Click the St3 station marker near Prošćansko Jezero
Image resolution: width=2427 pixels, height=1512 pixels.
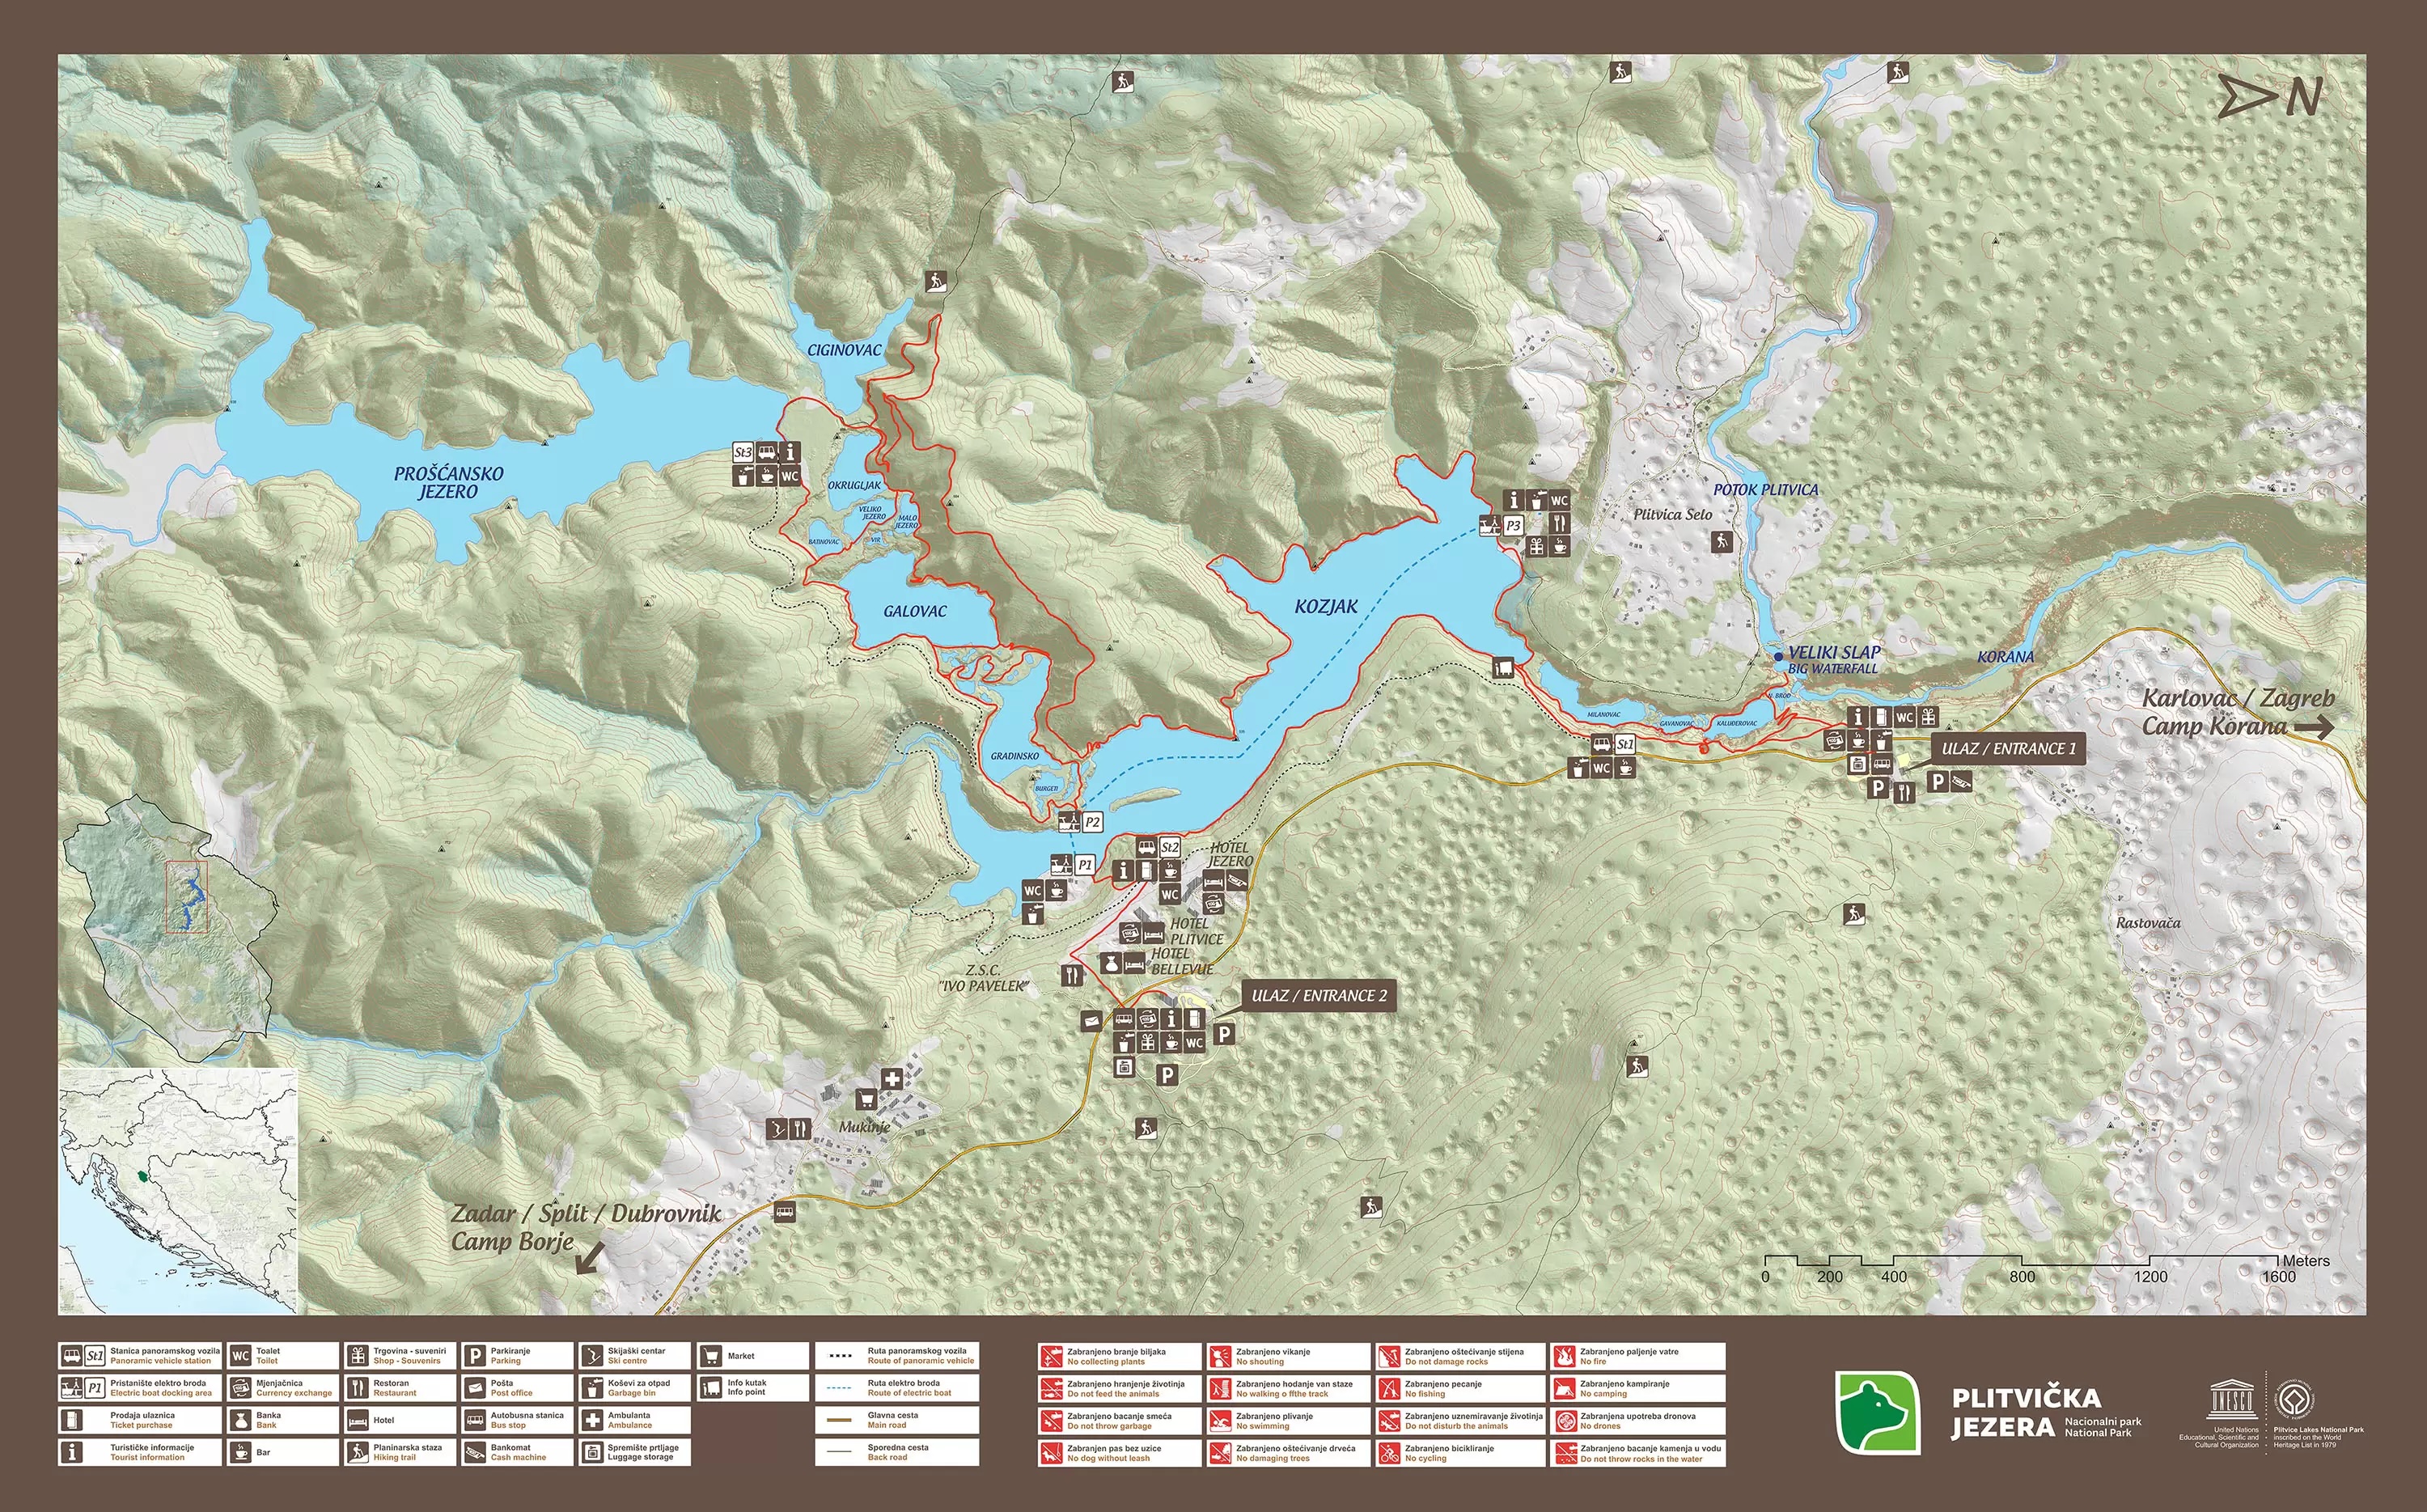tap(743, 452)
